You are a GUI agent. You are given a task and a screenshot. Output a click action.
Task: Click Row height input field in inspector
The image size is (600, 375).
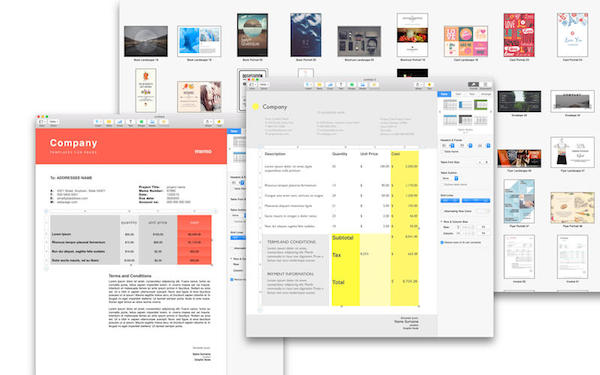coord(483,227)
